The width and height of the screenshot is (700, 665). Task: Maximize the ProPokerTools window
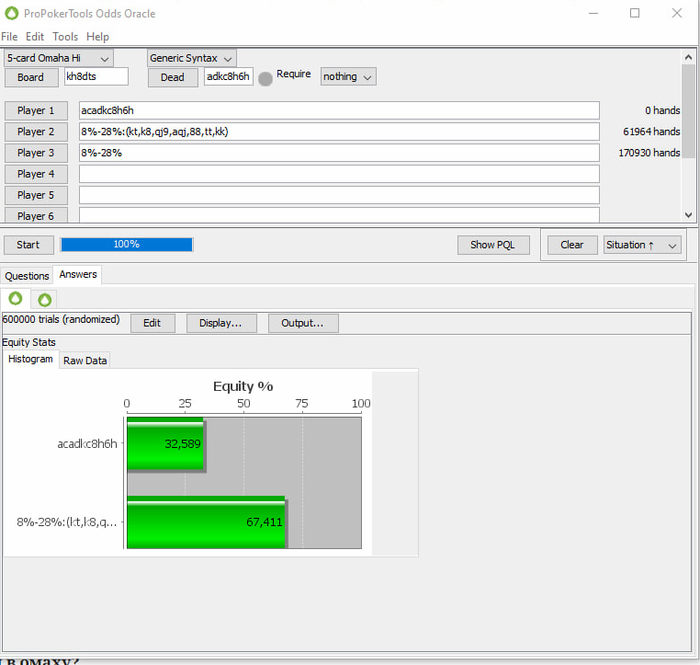coord(634,13)
